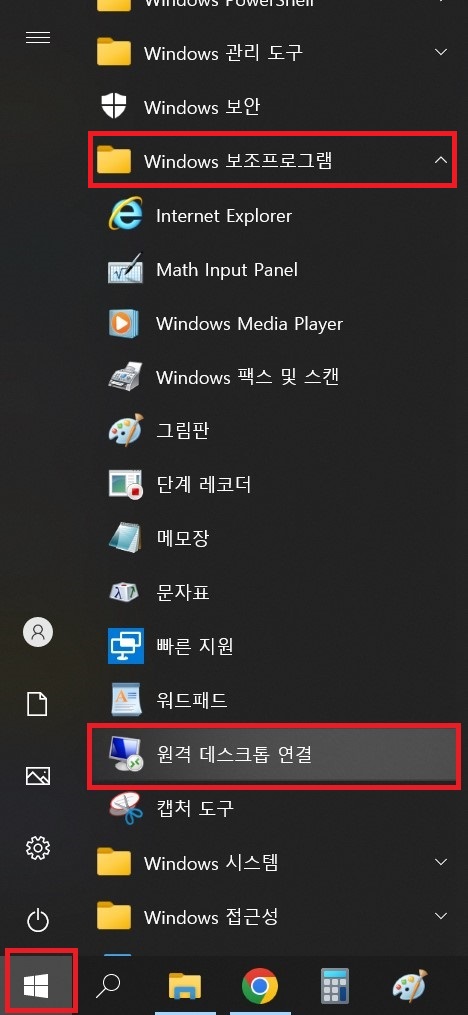
Task: Open File Explorer from taskbar
Action: click(185, 986)
